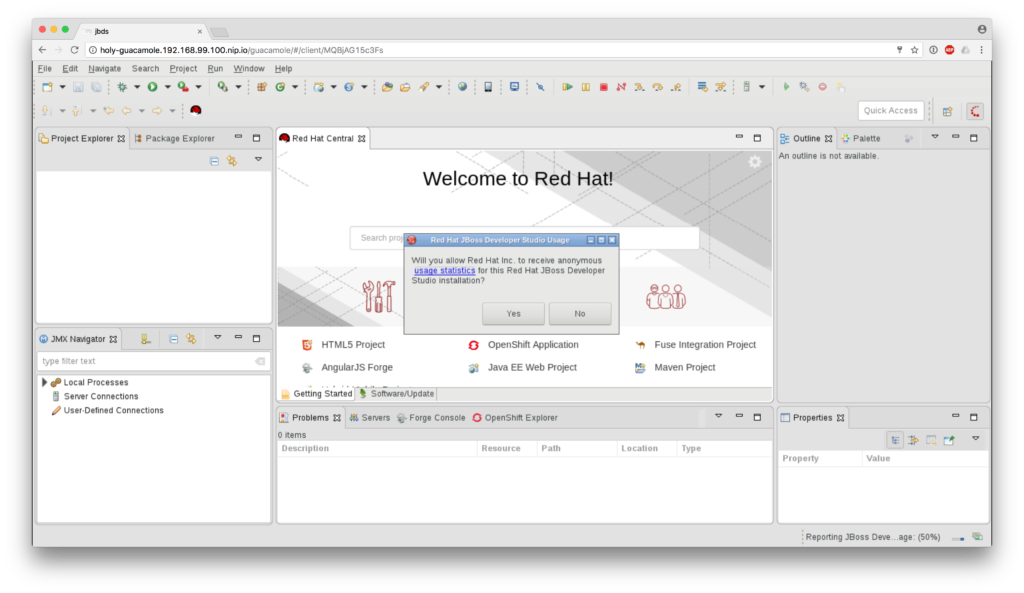Toggle Link with Editor in JMX Navigator
The height and width of the screenshot is (593, 1024).
click(191, 339)
